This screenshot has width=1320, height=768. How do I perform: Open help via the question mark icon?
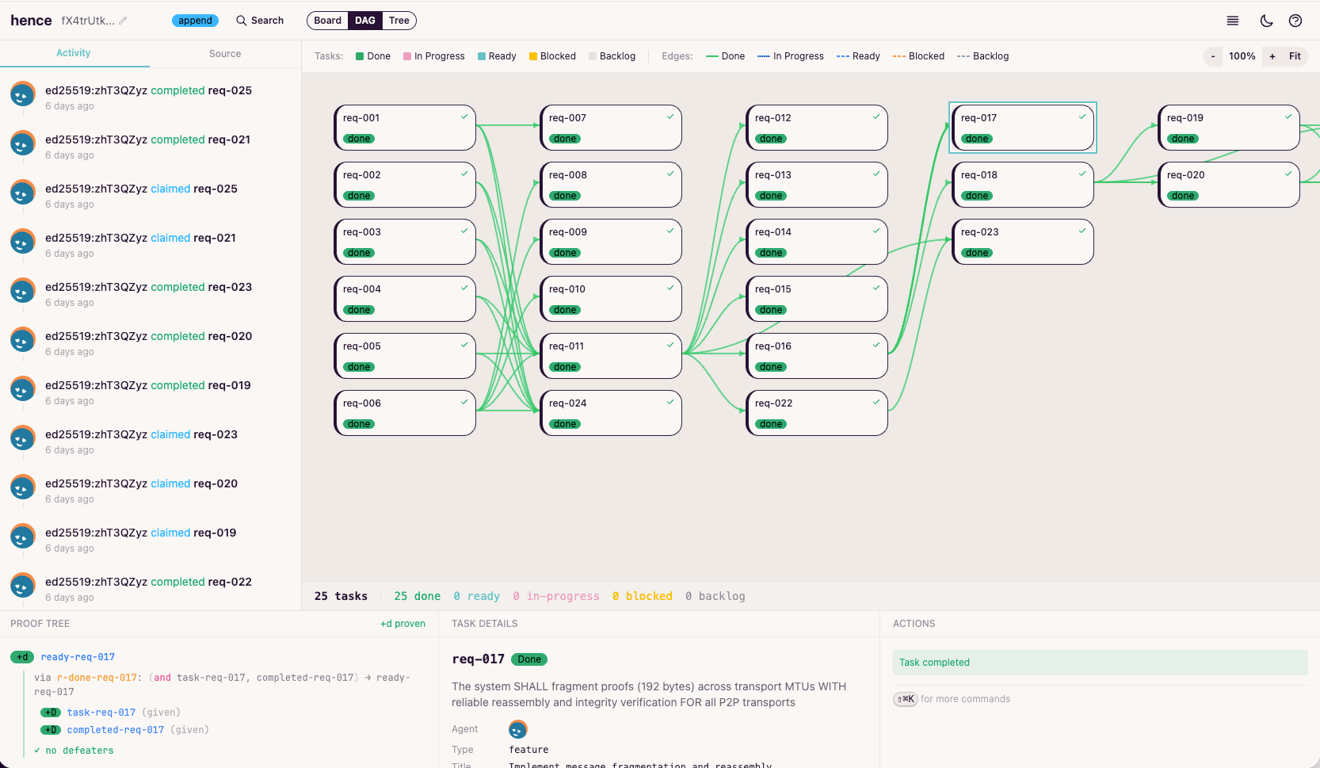point(1295,20)
